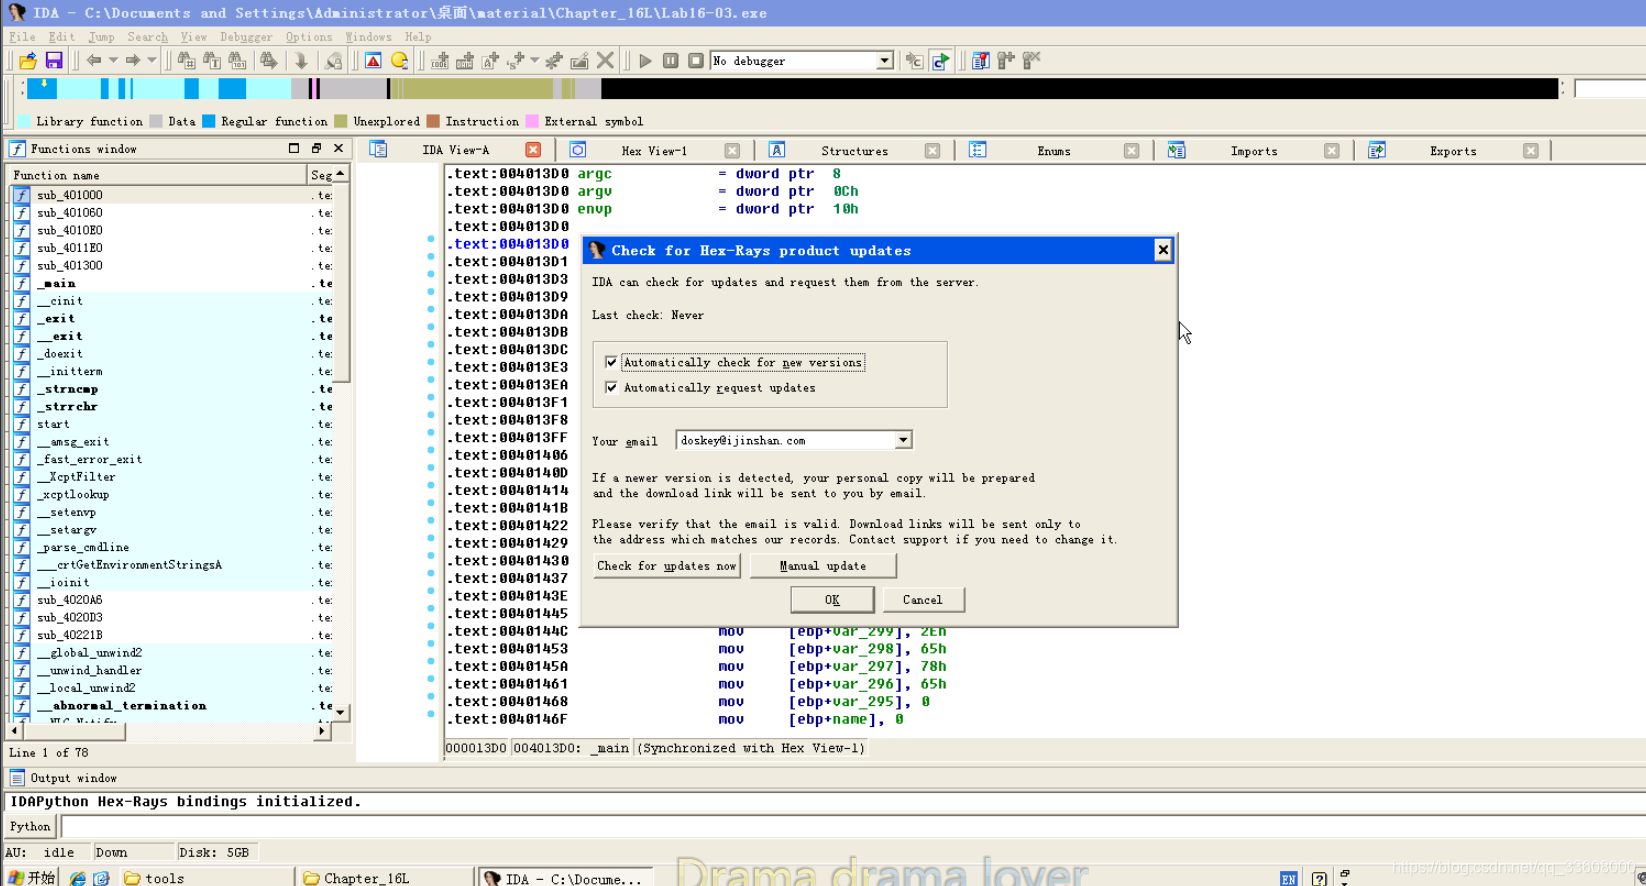Click the convert to code icon
Screen dimensions: 1646x886
pyautogui.click(x=440, y=61)
